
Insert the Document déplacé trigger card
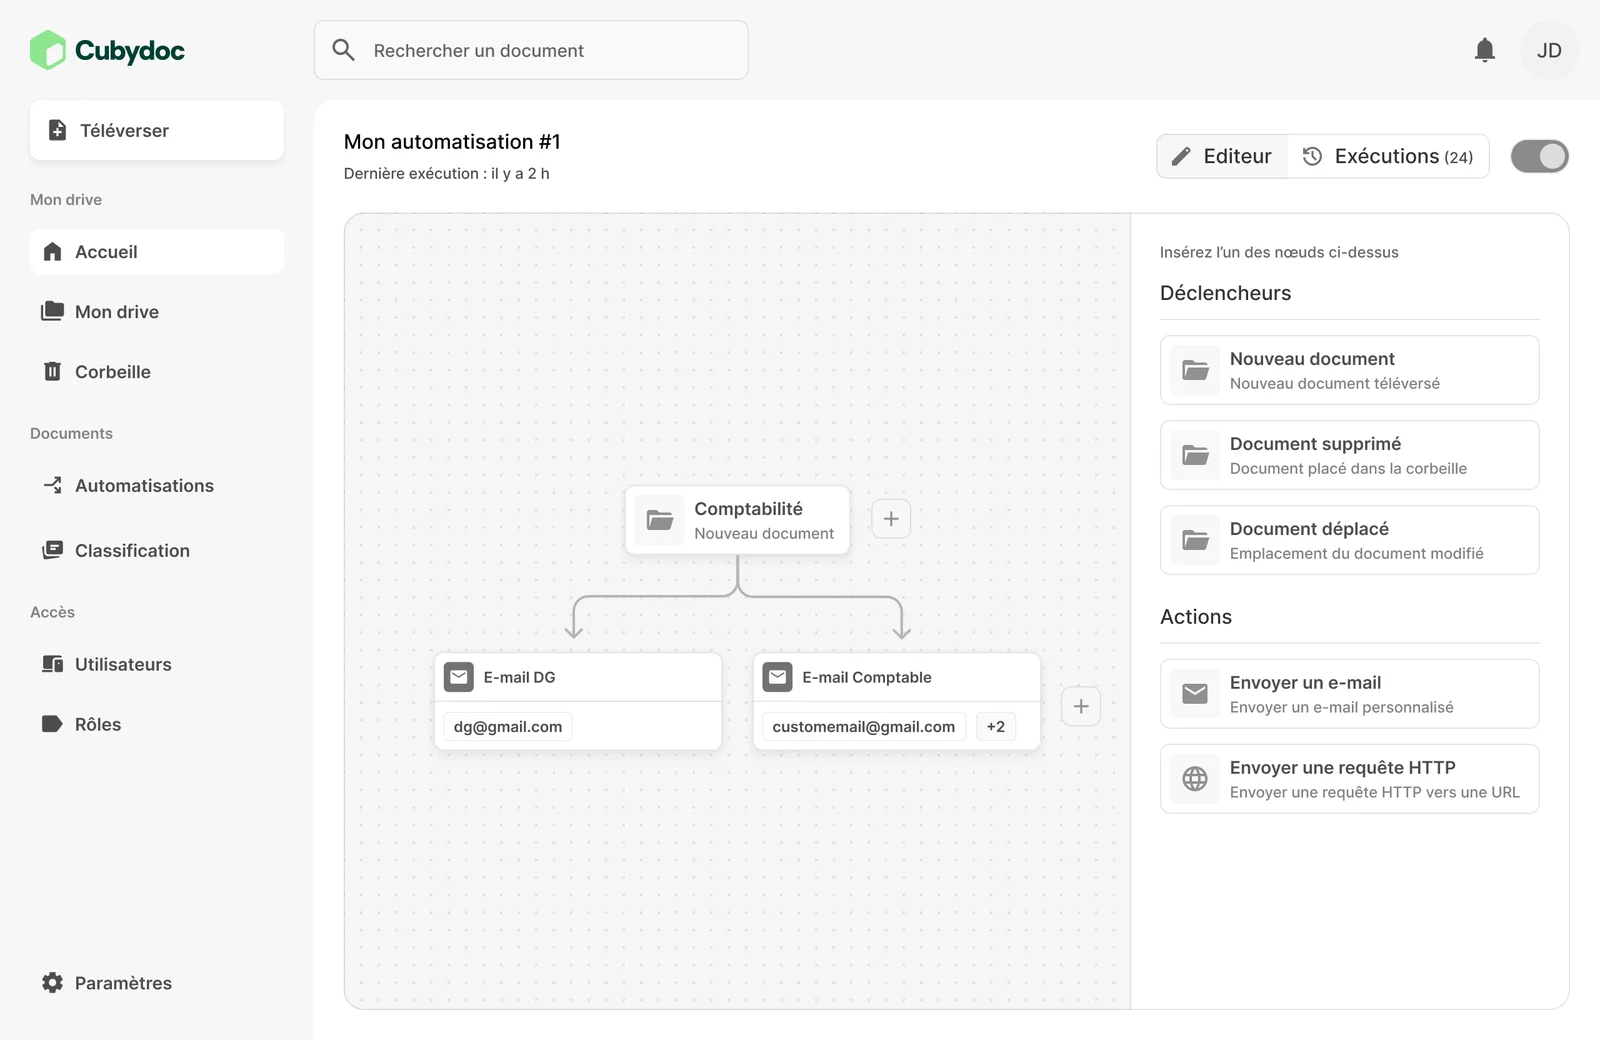point(1349,540)
